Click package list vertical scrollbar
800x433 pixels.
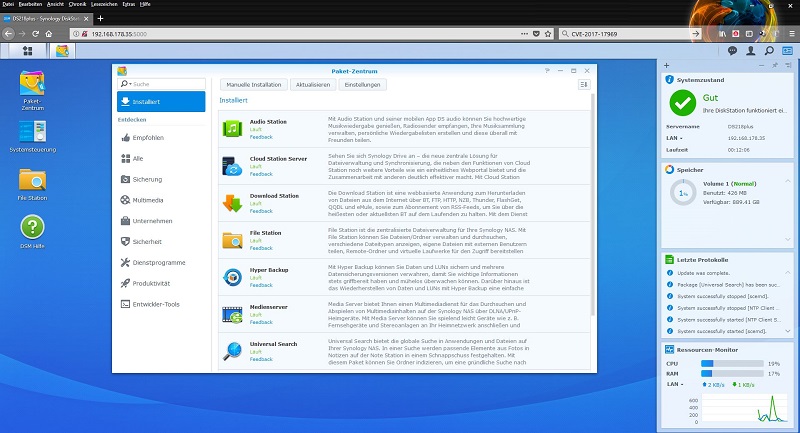click(592, 204)
